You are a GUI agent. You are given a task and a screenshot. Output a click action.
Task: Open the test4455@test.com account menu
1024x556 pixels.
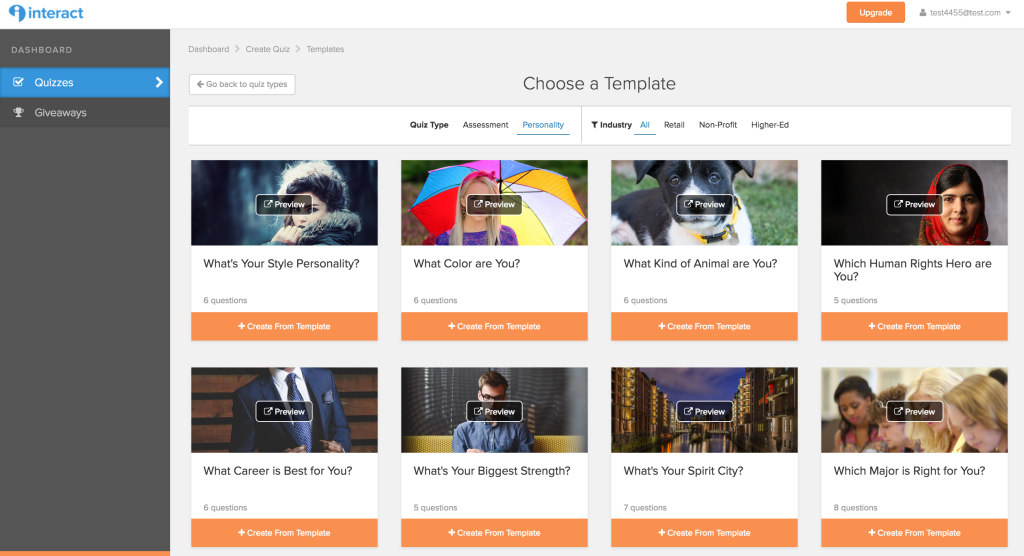click(x=965, y=12)
